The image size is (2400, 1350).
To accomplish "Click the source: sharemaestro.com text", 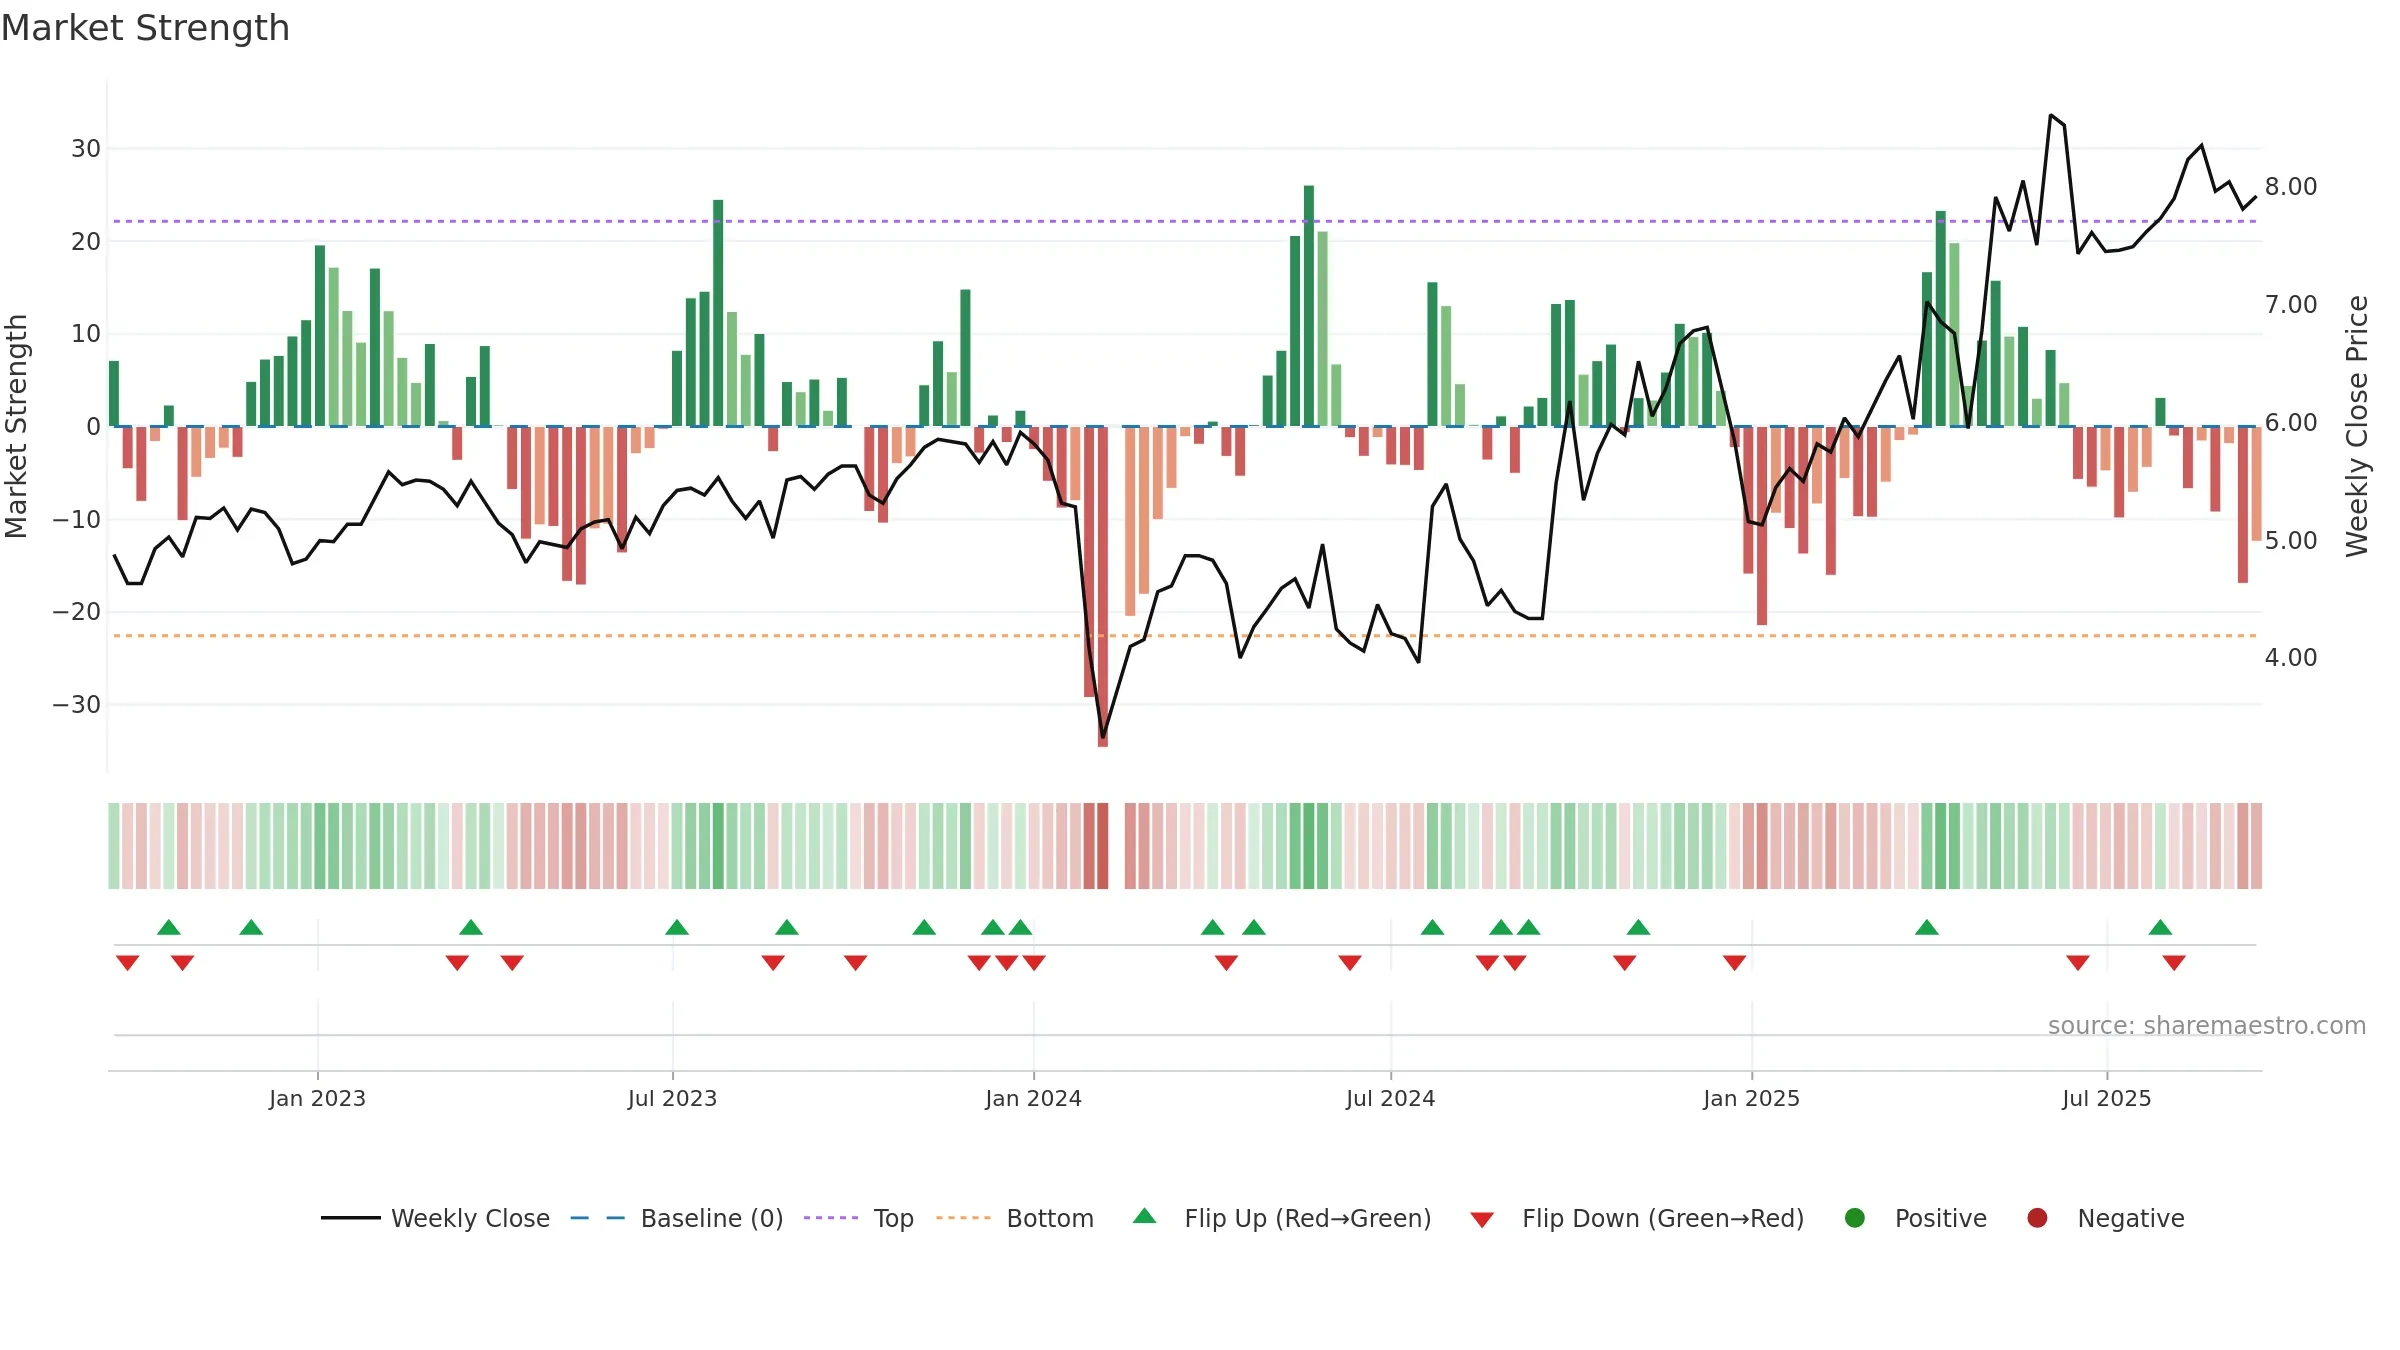I will point(2207,1026).
